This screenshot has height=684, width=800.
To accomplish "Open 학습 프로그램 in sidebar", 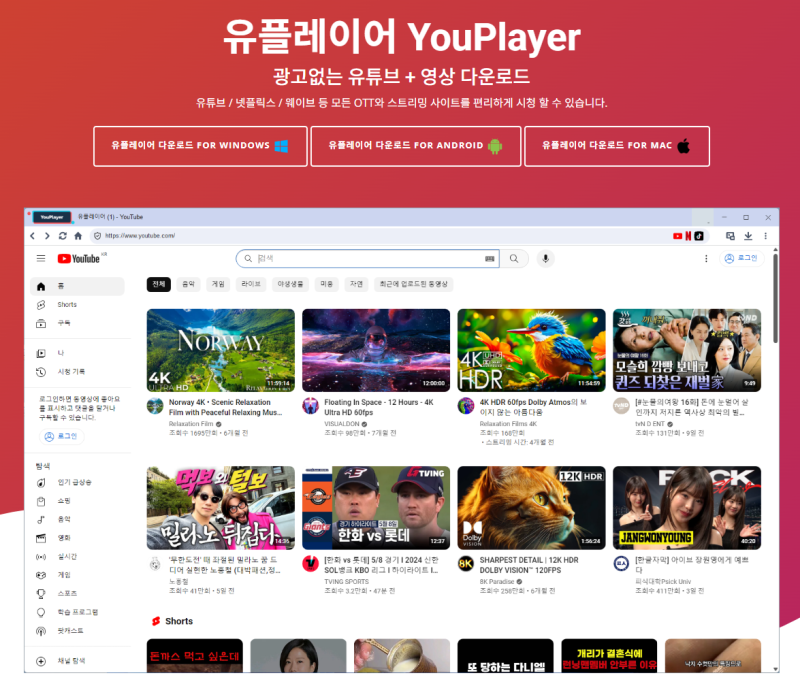I will point(78,612).
